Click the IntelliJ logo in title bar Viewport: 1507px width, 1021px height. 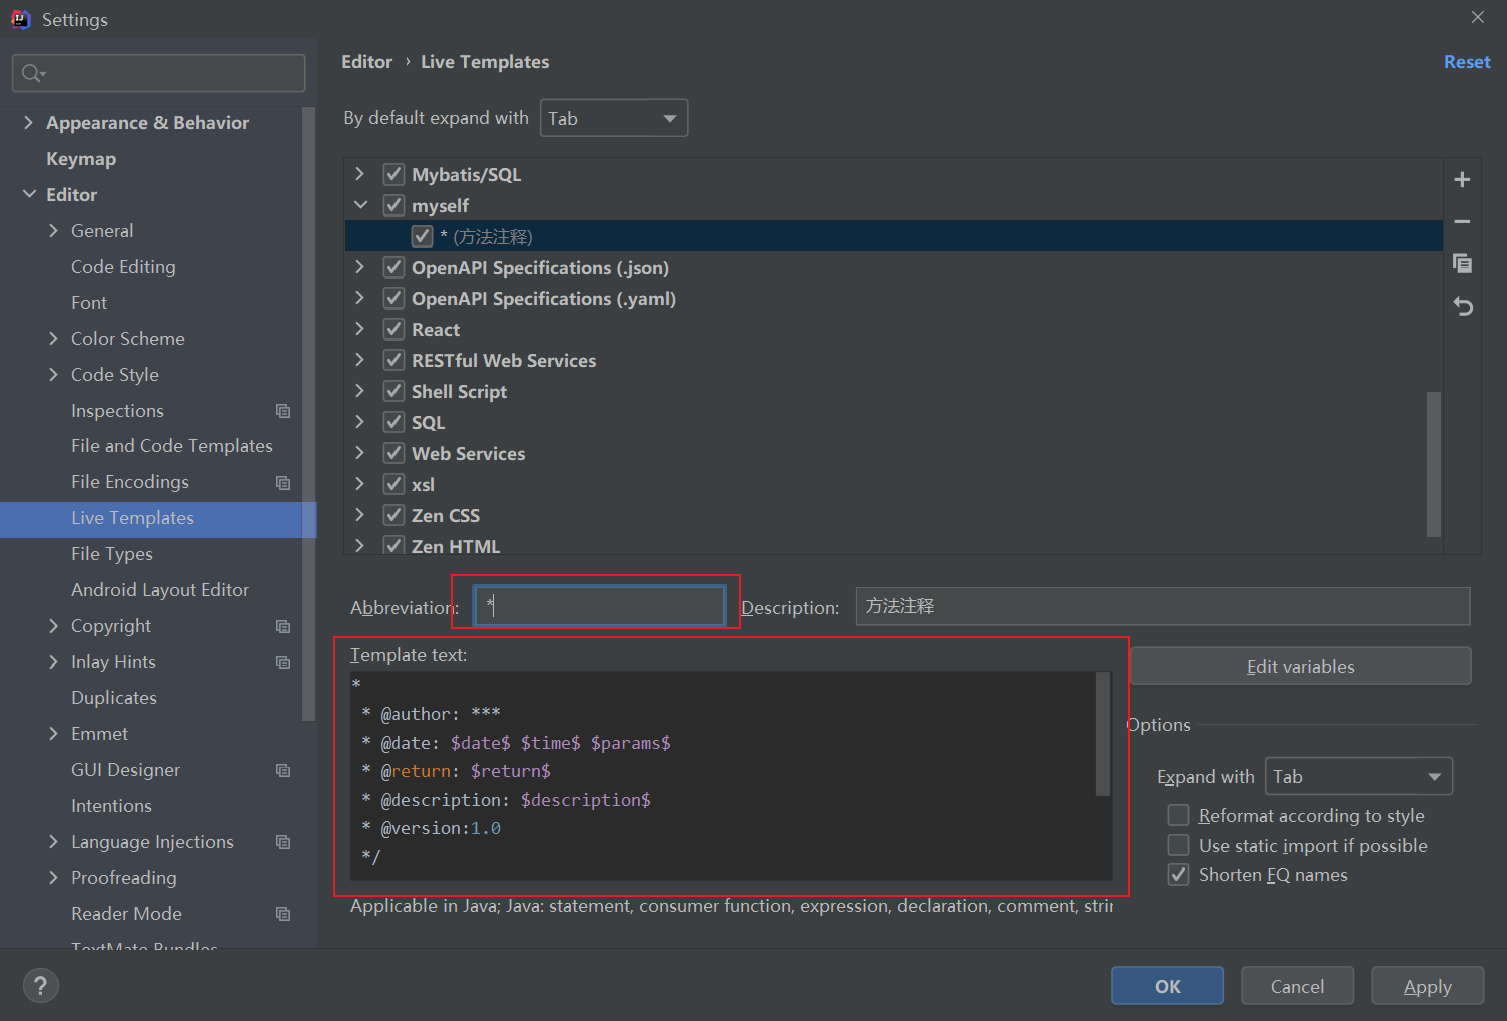click(20, 19)
